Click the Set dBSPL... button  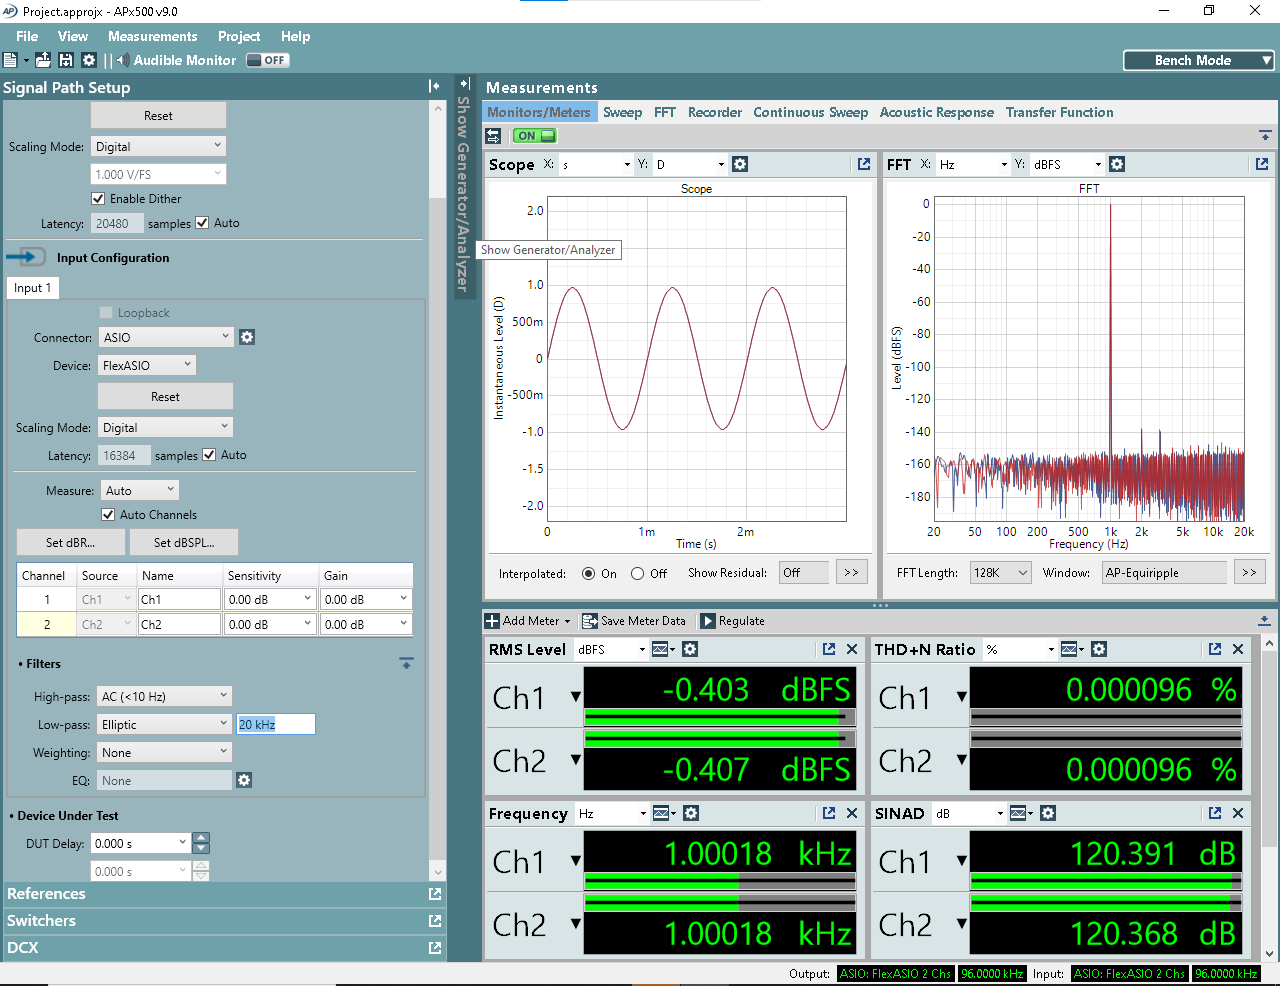tap(184, 542)
